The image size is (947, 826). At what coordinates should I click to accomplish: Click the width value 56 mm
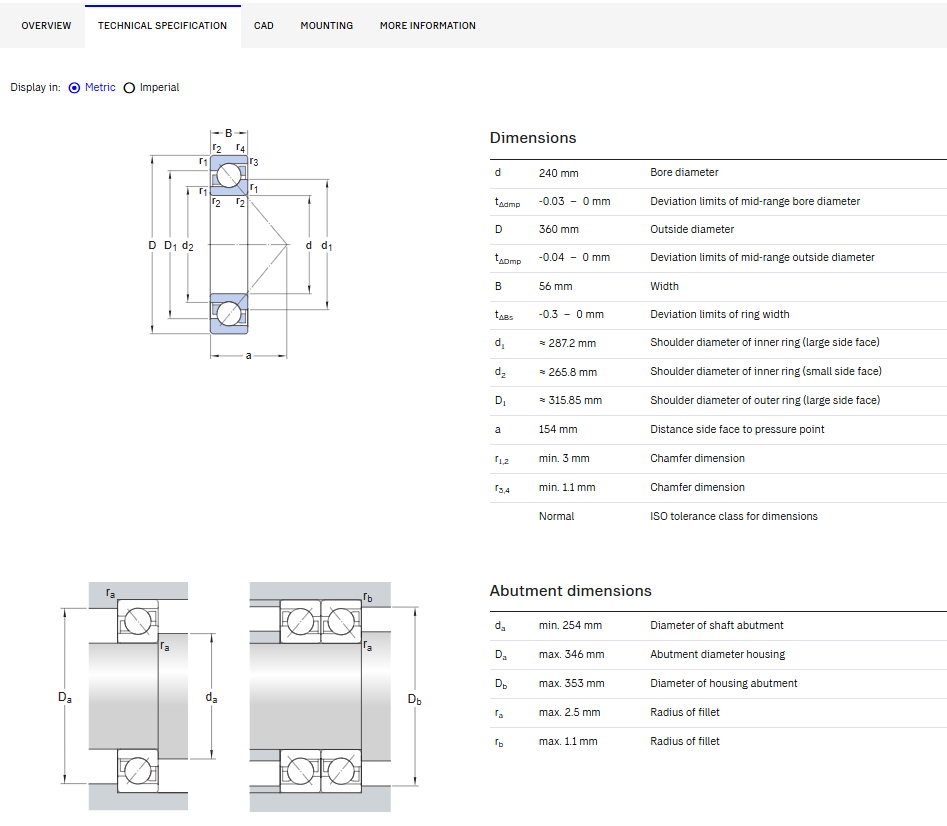[556, 286]
